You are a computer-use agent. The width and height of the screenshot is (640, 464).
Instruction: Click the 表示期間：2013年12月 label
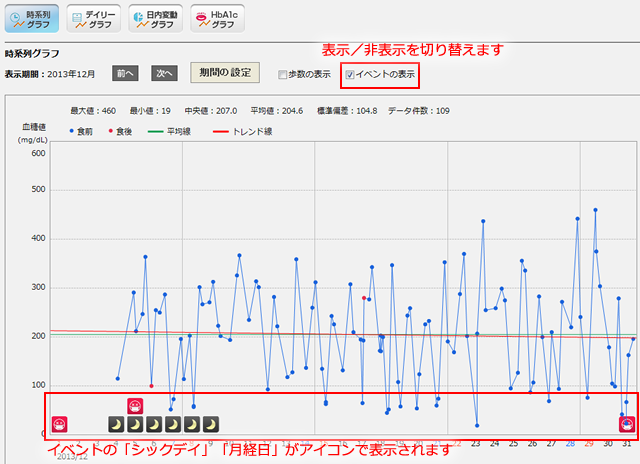(50, 74)
